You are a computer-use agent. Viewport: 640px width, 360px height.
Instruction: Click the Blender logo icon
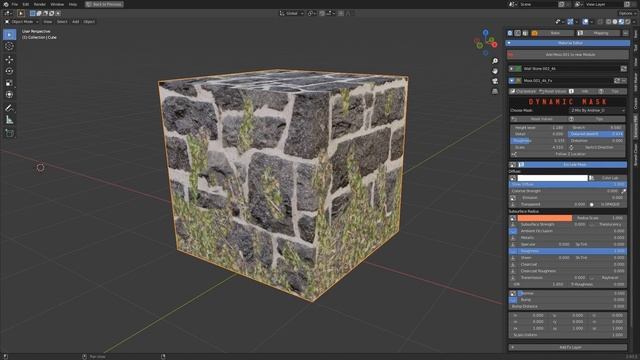(x=5, y=4)
